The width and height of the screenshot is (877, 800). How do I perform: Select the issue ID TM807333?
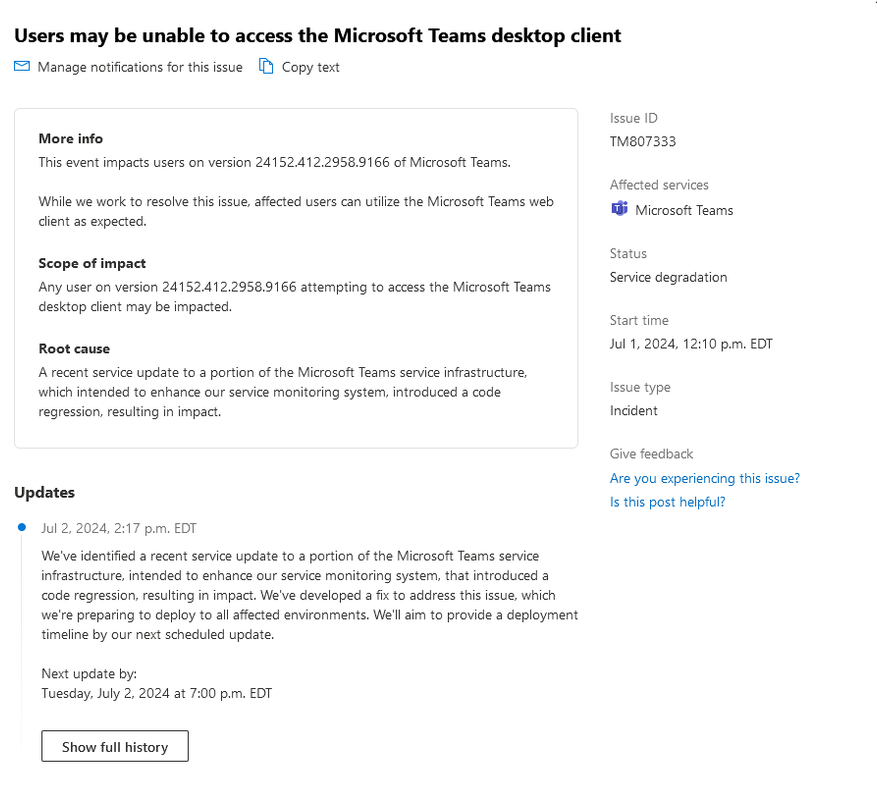(643, 142)
